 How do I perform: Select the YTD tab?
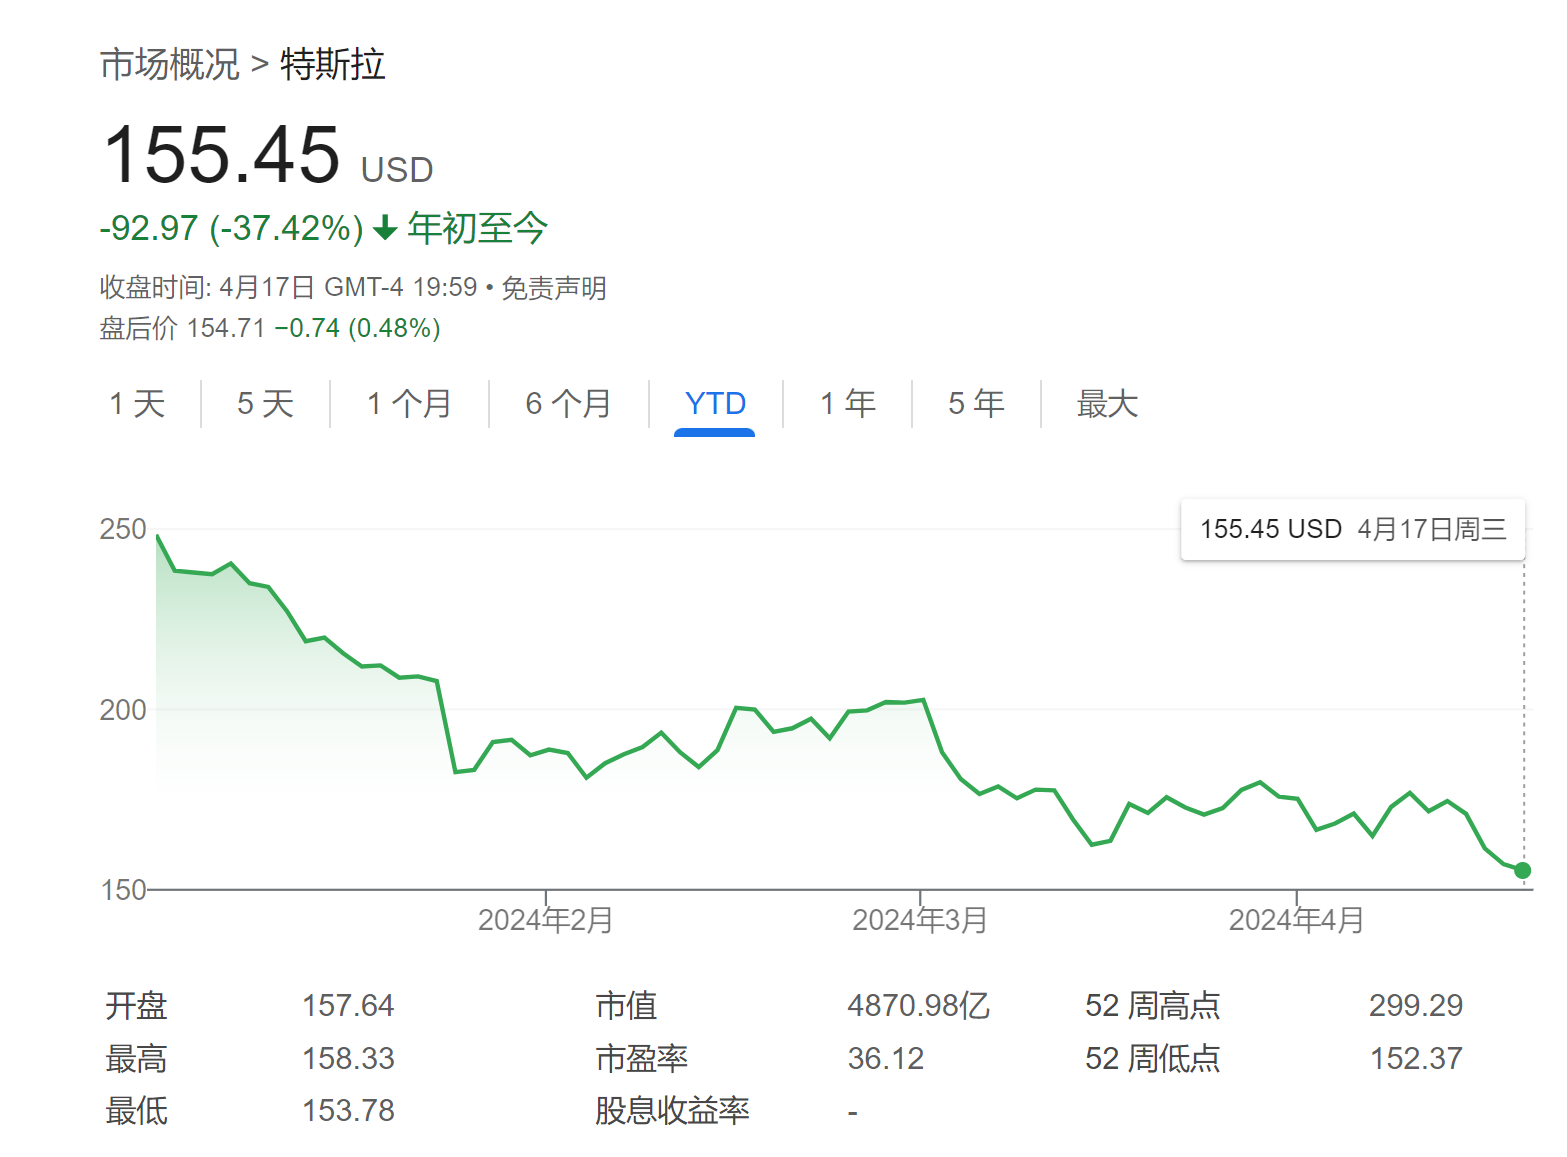tap(715, 404)
